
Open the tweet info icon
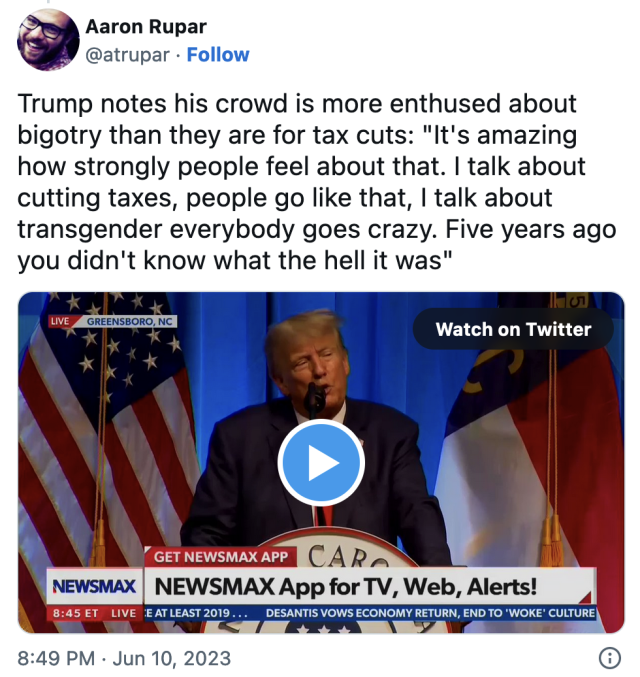[x=610, y=658]
